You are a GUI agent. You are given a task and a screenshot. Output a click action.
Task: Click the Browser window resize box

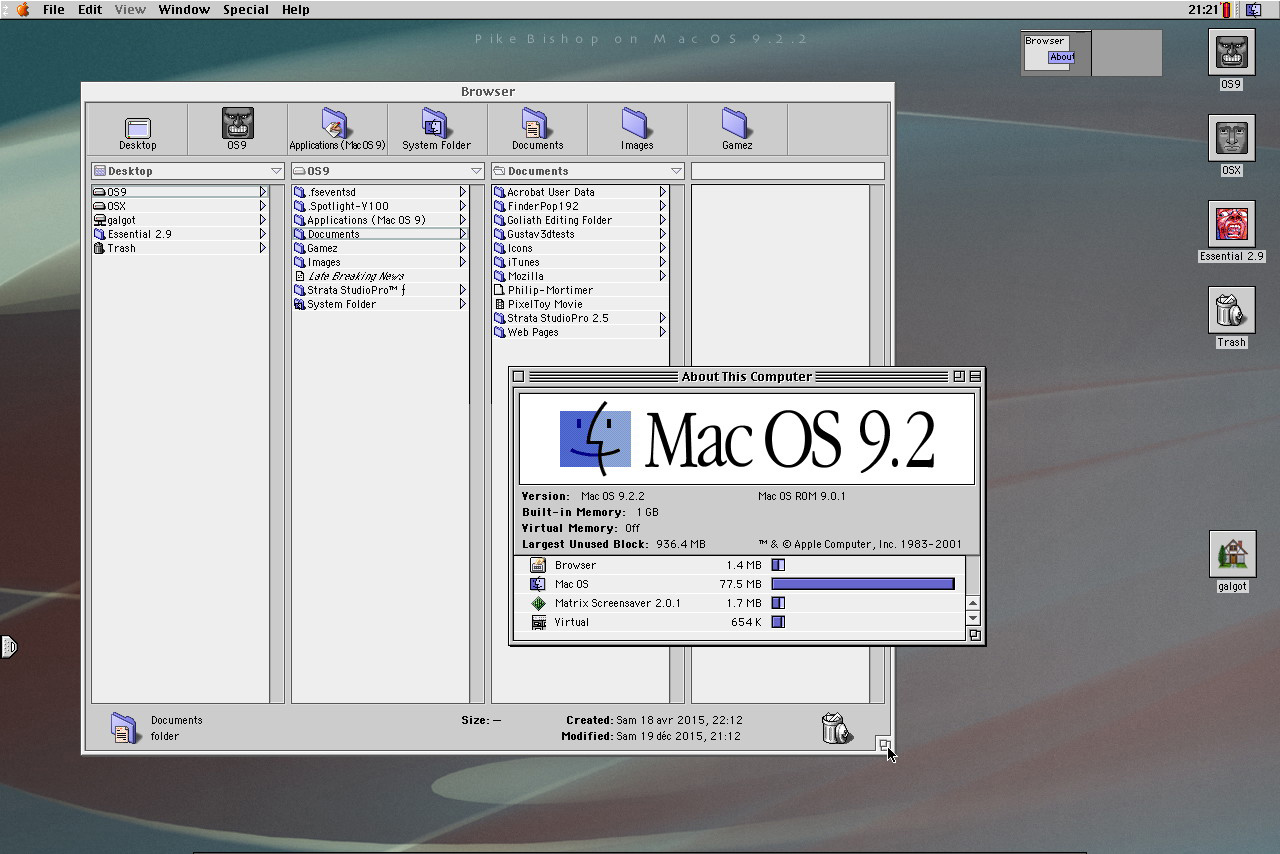coord(884,743)
